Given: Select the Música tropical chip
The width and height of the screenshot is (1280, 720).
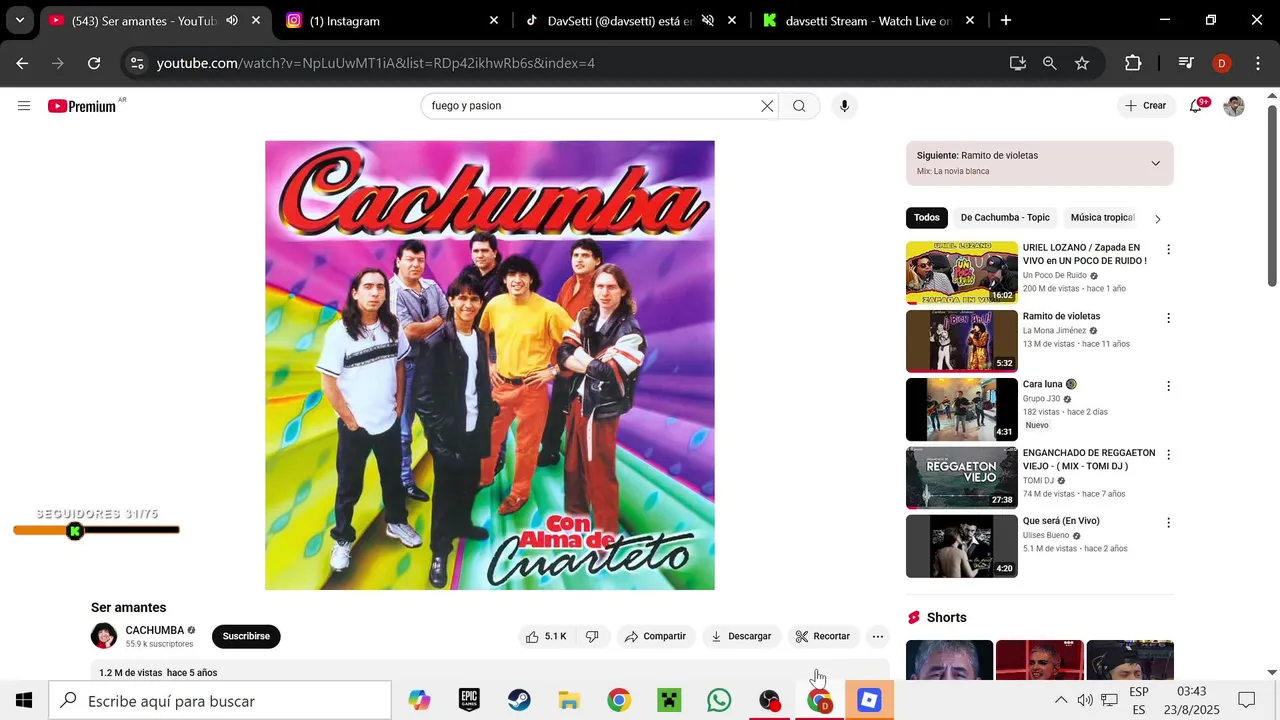Looking at the screenshot, I should pos(1102,217).
